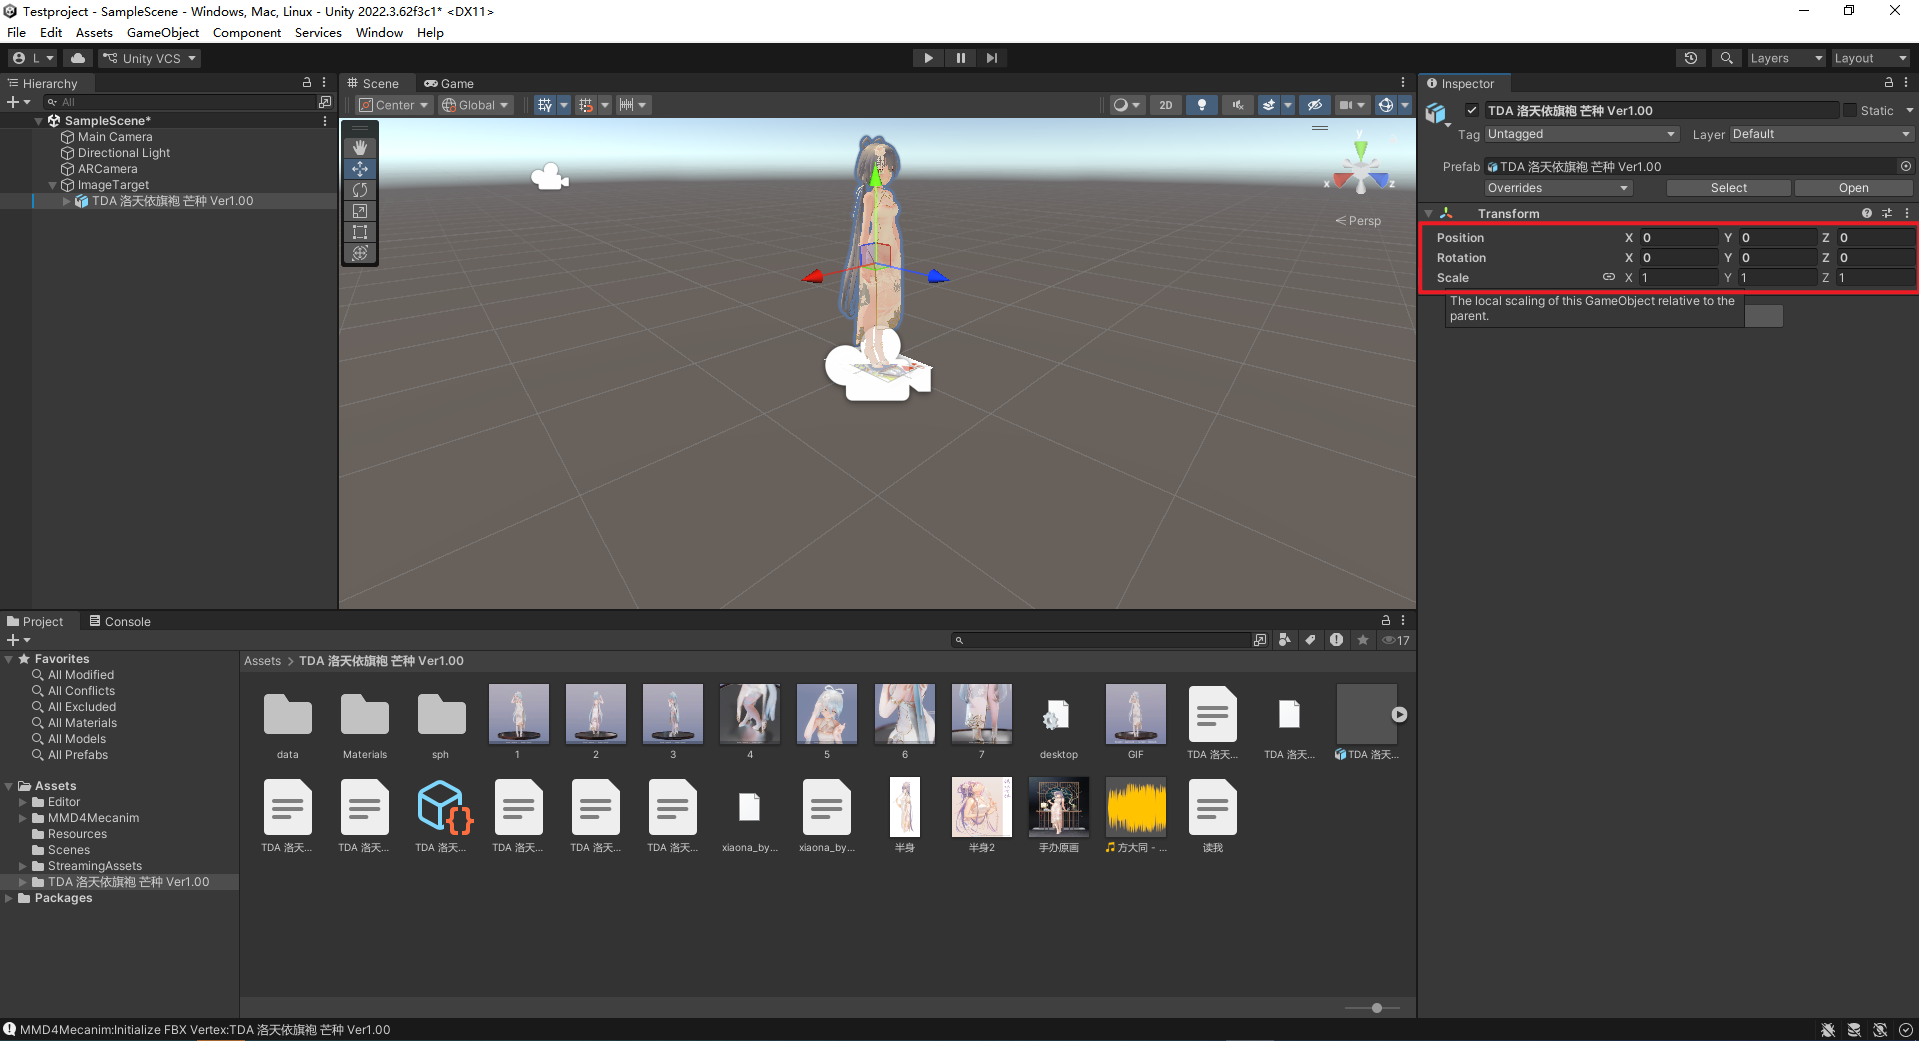Switch to the Console tab
Viewport: 1919px width, 1041px height.
click(x=120, y=622)
